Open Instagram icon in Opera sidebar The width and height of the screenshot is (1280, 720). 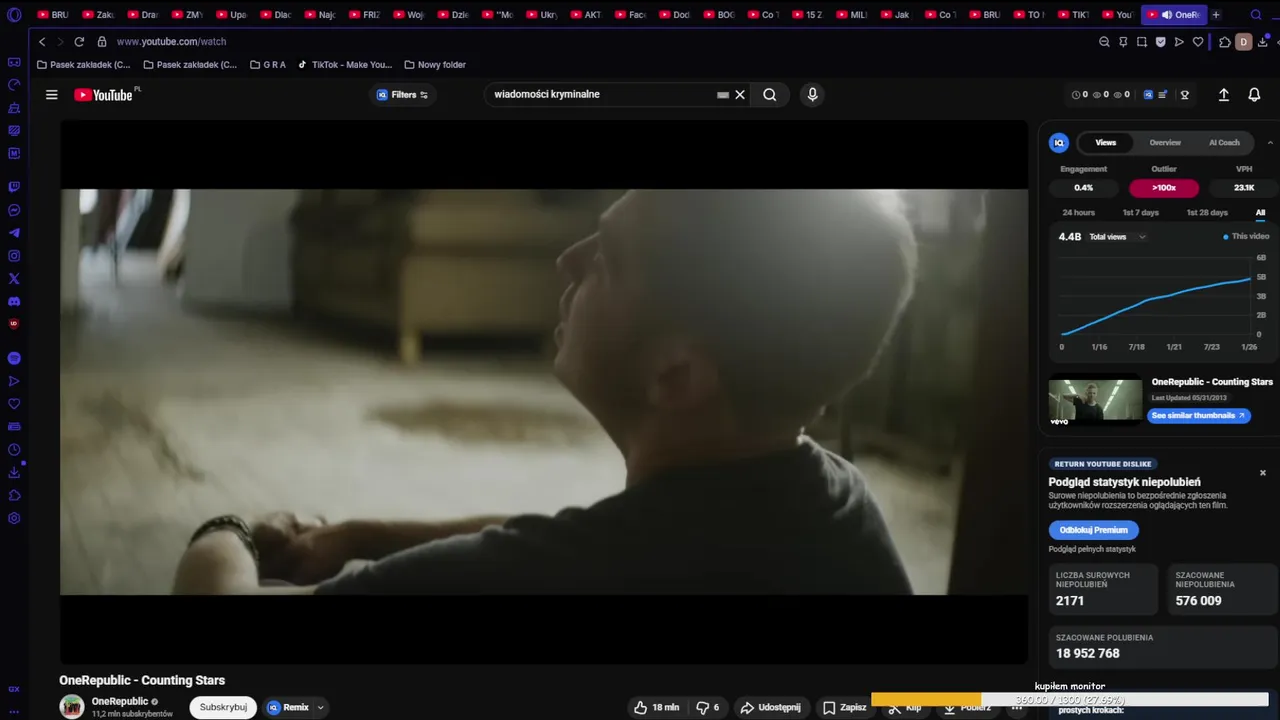coord(14,256)
